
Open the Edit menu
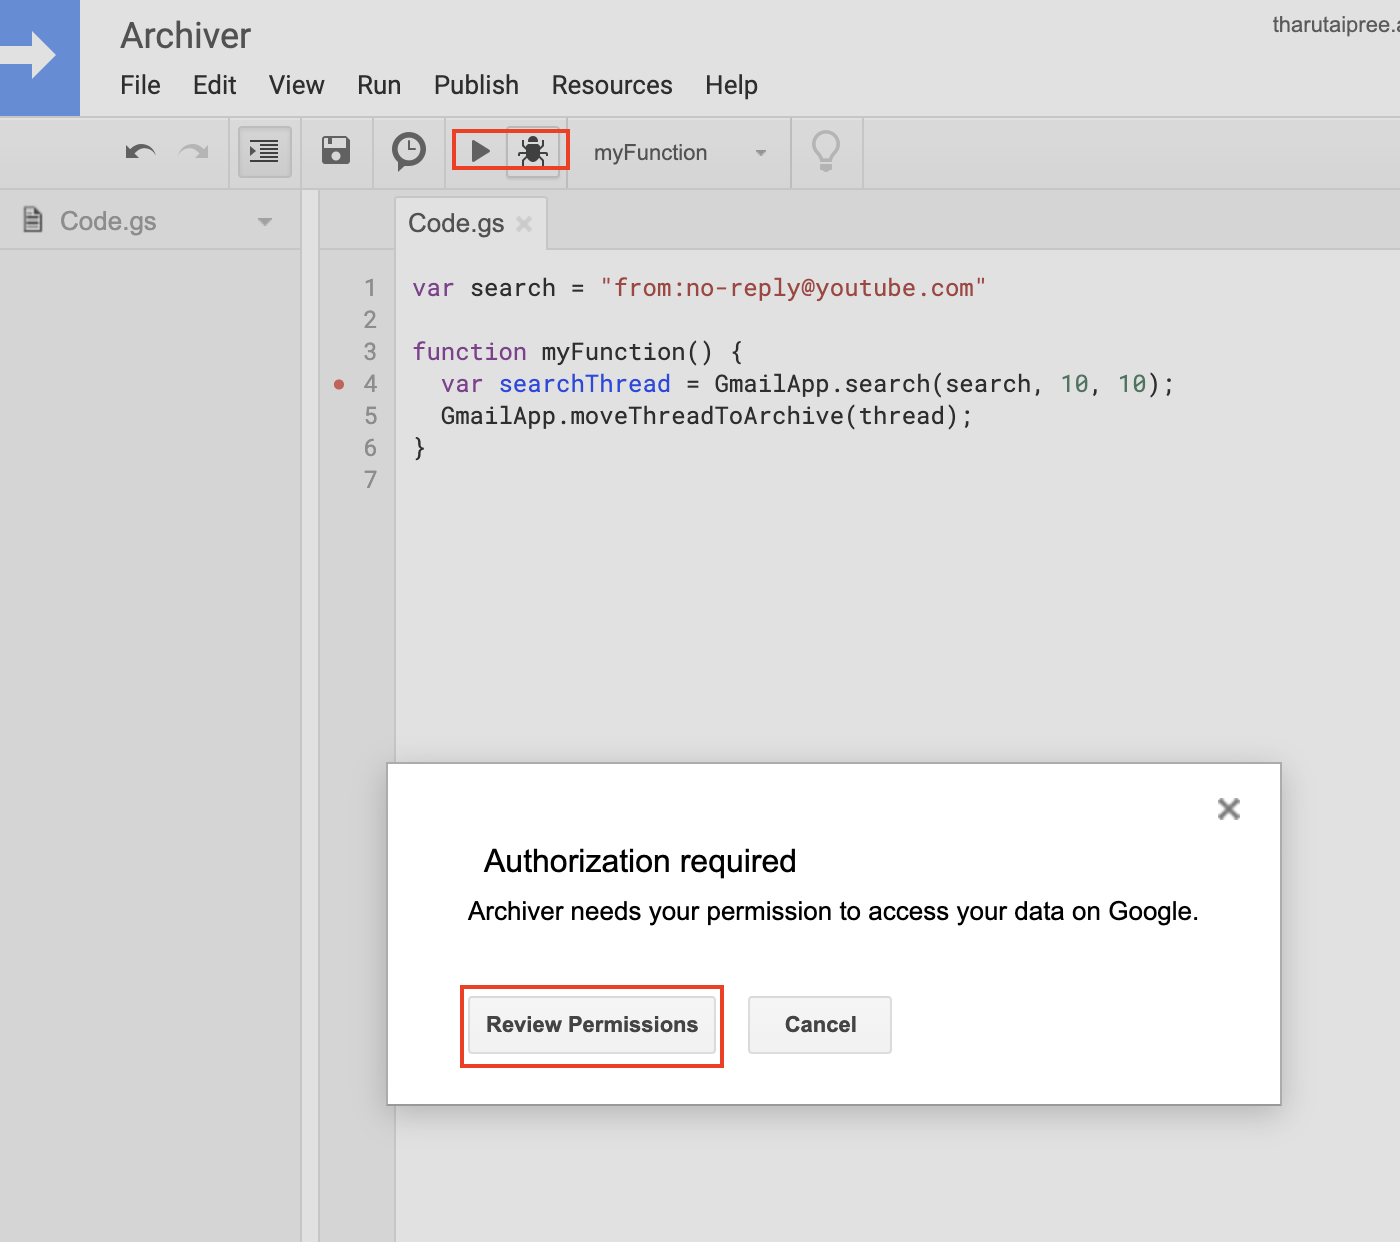pos(214,85)
